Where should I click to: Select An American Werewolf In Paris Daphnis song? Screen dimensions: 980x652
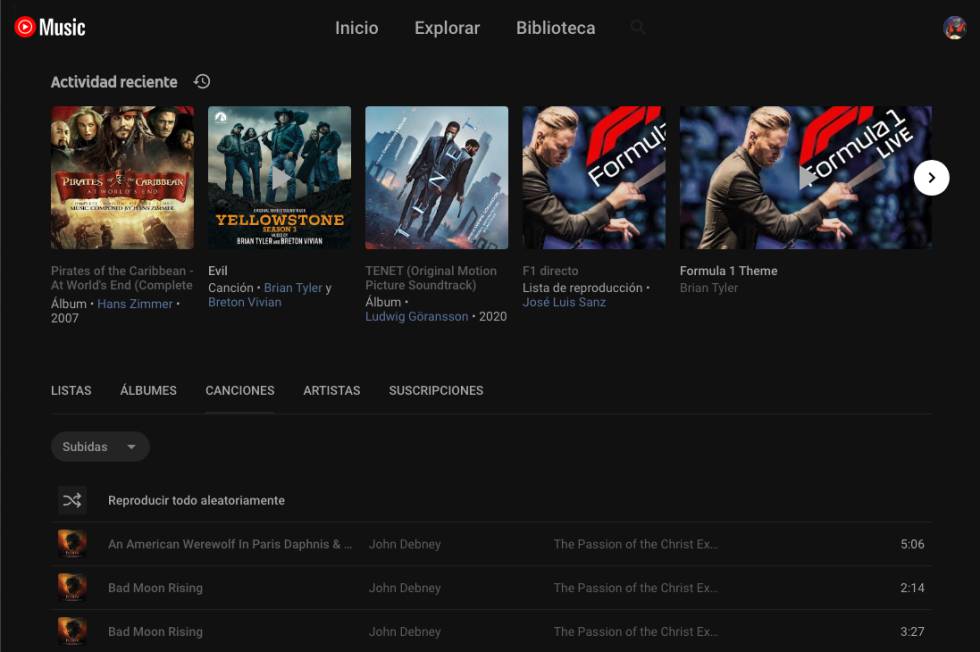(230, 544)
